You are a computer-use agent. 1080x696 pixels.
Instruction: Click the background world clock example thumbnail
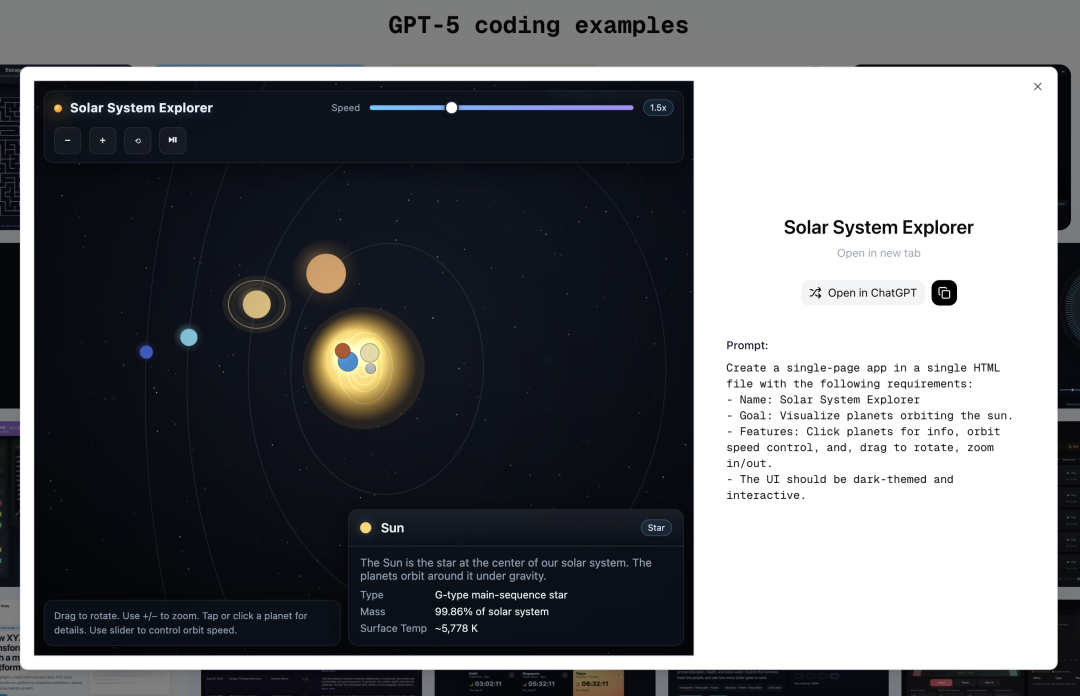coord(544,683)
